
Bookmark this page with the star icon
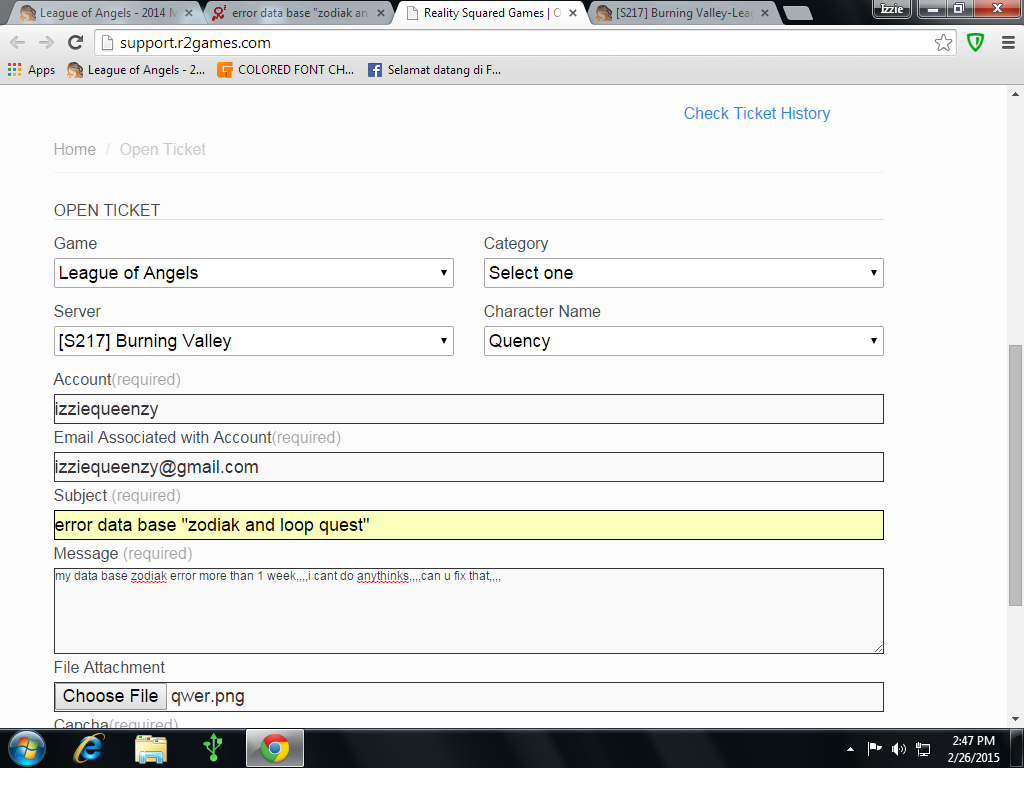pyautogui.click(x=943, y=42)
